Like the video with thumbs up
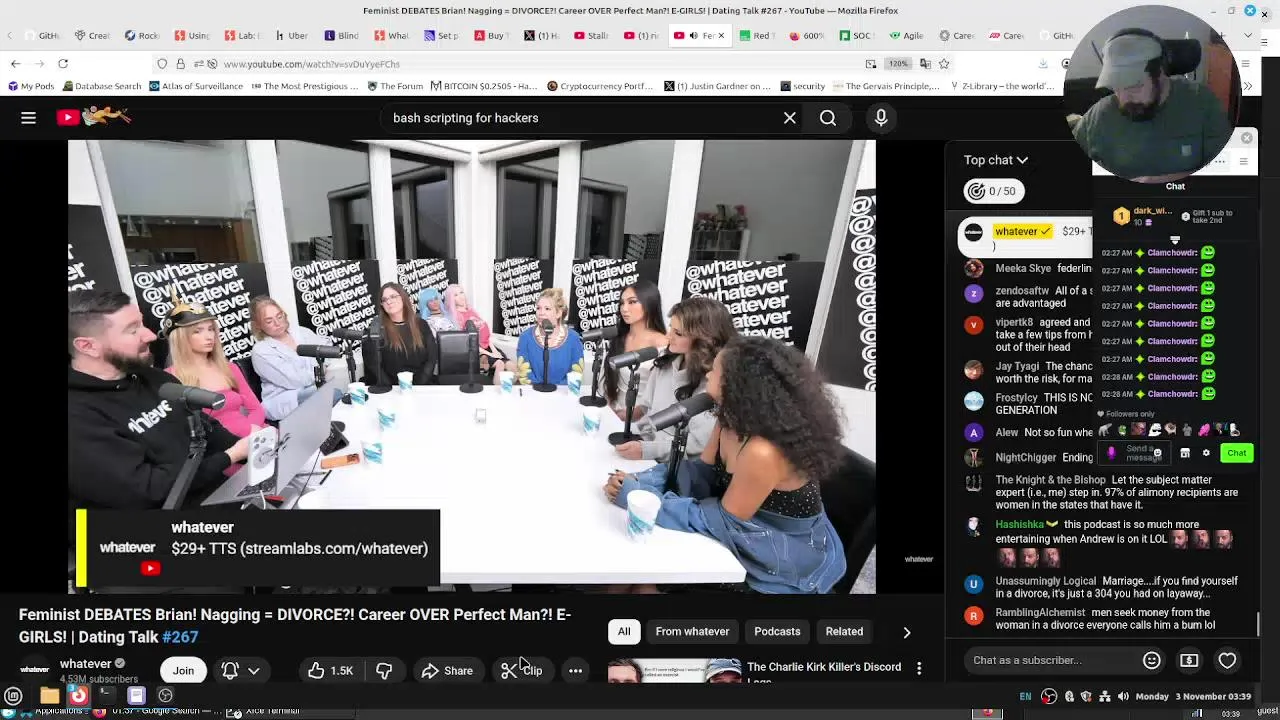 coord(331,671)
